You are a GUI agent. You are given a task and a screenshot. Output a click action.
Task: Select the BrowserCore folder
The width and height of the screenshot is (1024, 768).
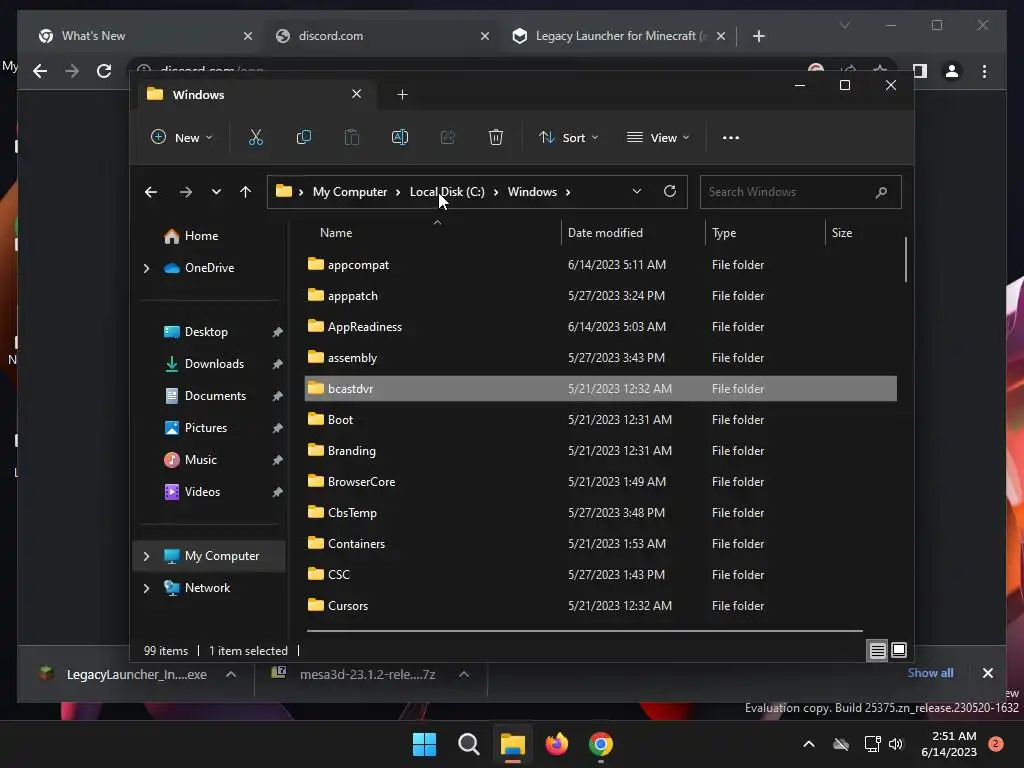tap(601, 481)
